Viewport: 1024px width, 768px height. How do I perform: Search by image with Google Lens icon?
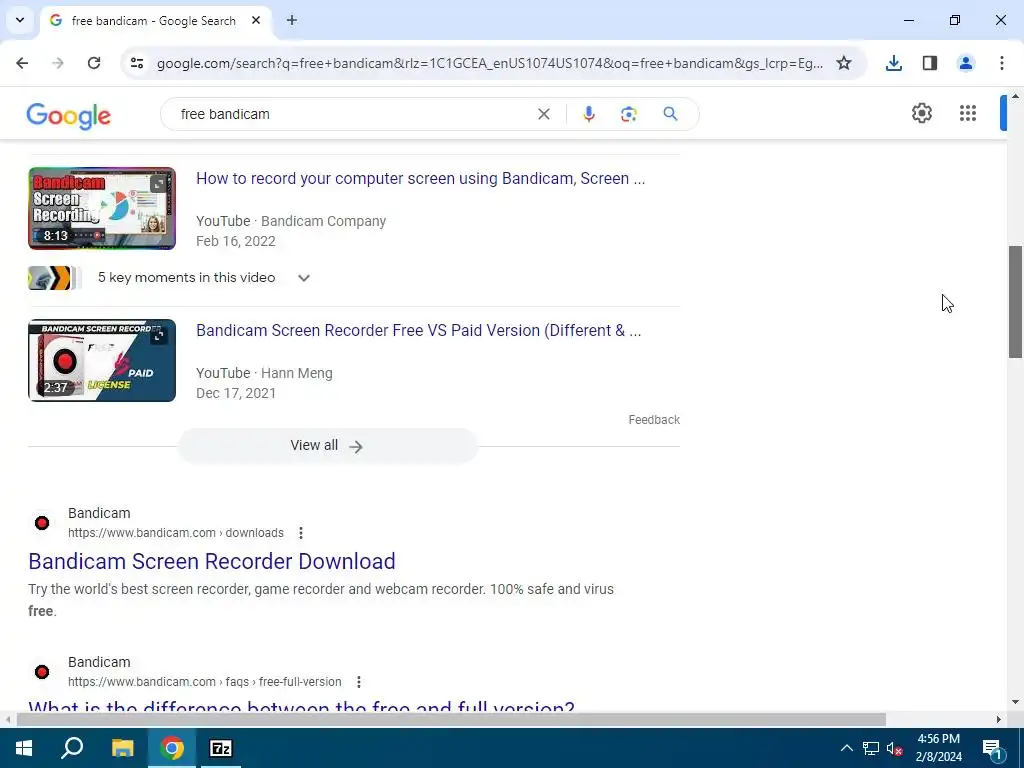tap(628, 114)
